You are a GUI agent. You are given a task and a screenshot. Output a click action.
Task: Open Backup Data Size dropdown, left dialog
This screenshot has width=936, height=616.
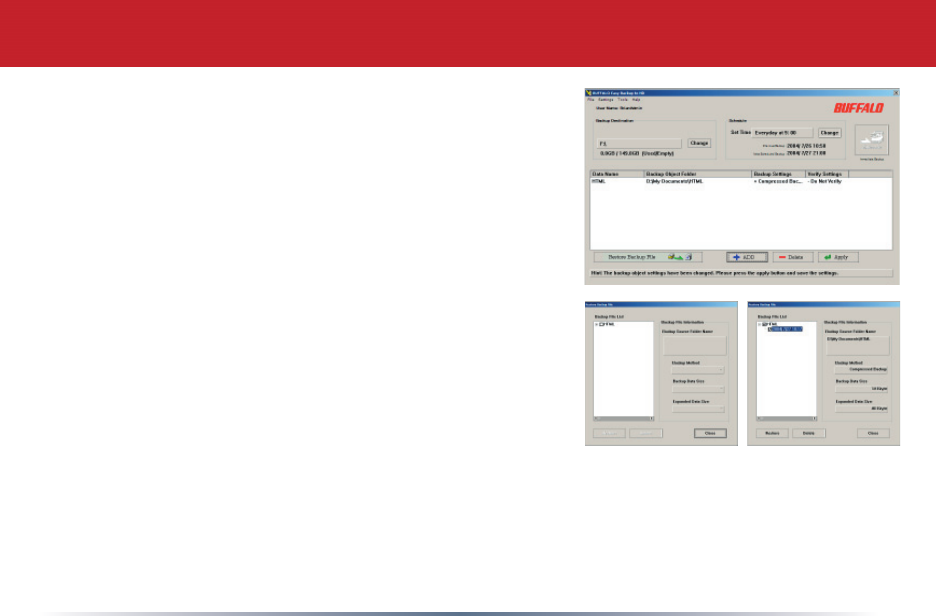[698, 389]
